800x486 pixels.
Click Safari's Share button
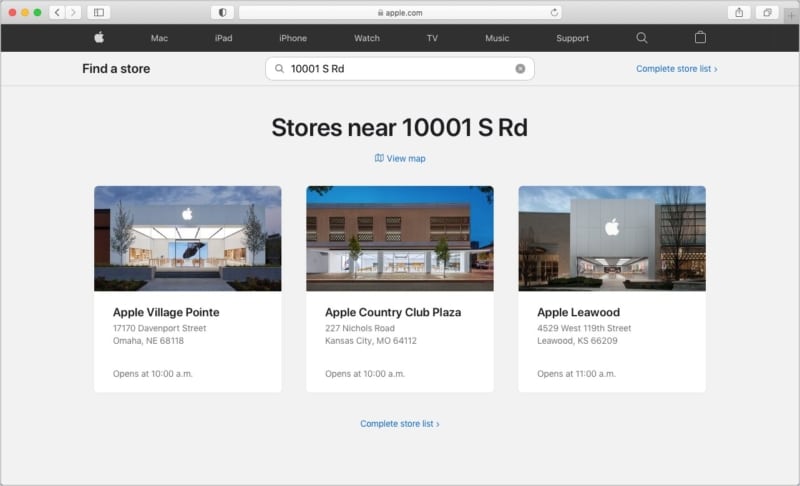(x=739, y=12)
